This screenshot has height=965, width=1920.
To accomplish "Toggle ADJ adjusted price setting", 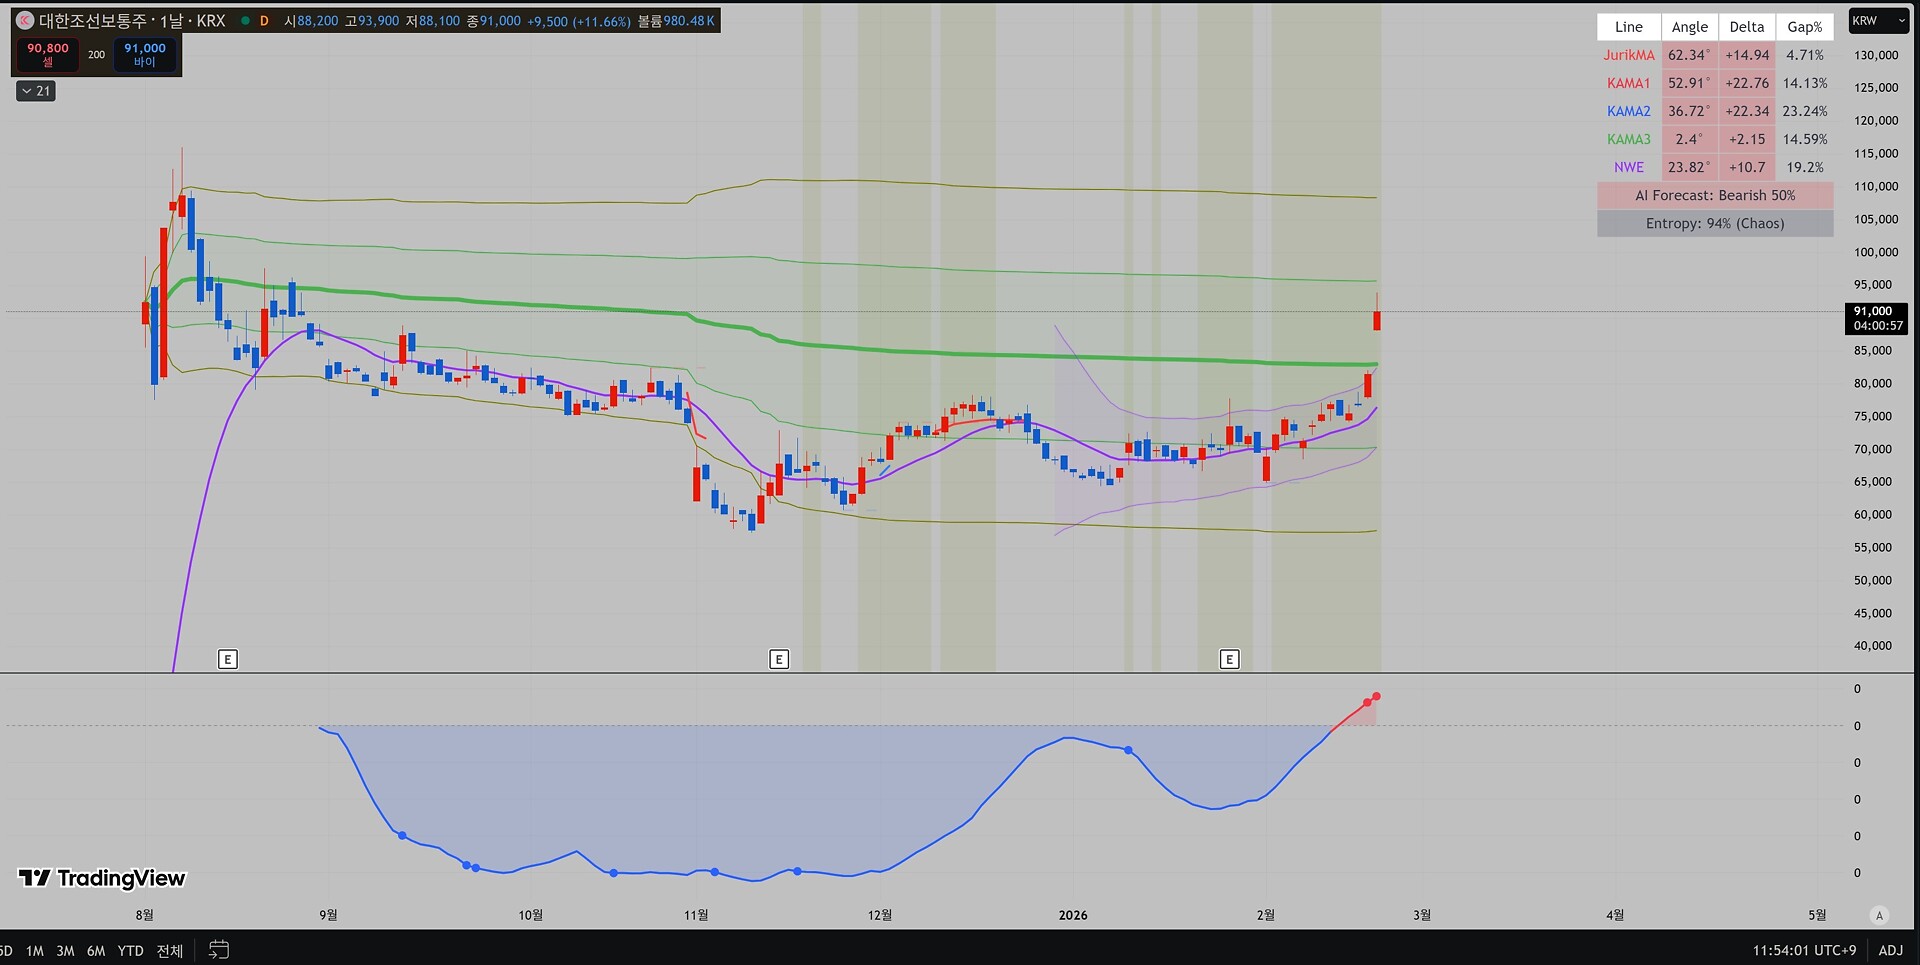I will click(1890, 950).
